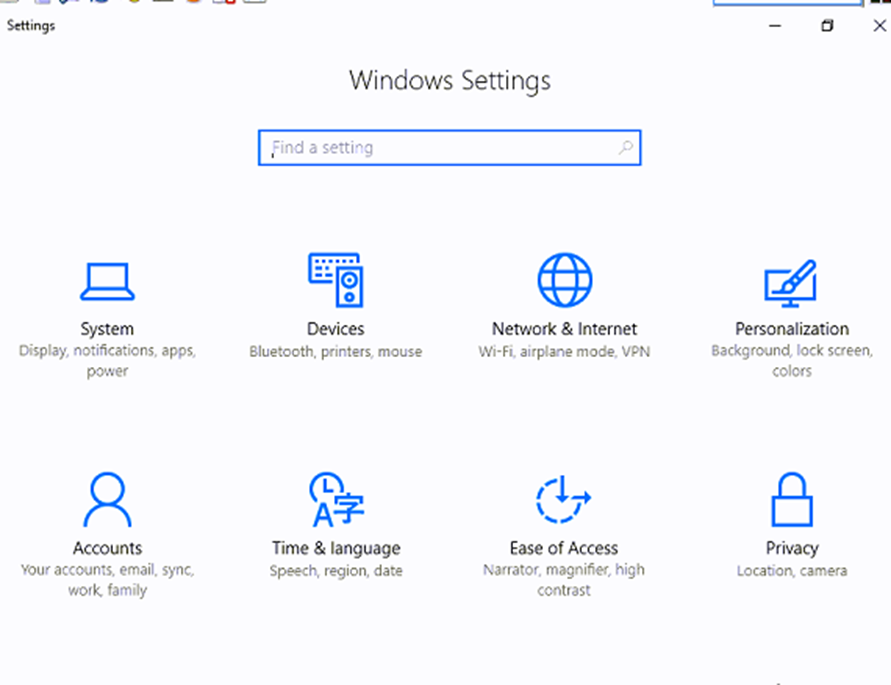Screen dimensions: 891x685
Task: Click the Time & language text label
Action: [336, 548]
